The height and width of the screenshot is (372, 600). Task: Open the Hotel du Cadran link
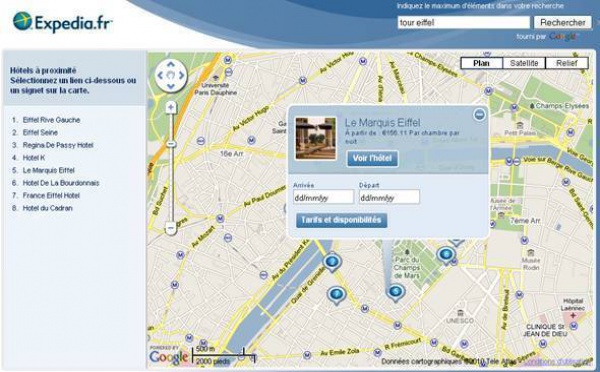click(47, 208)
